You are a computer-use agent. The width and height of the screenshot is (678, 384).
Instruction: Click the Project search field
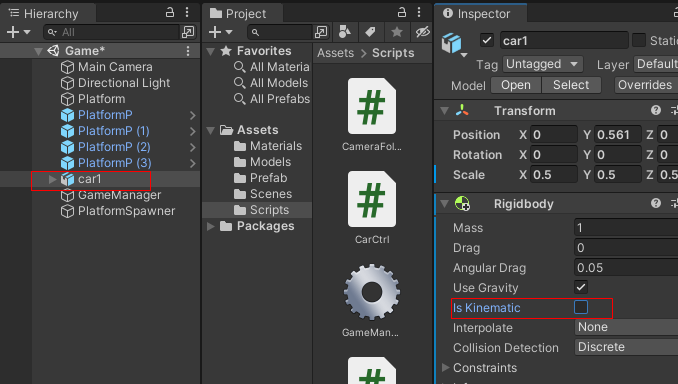[x=280, y=32]
